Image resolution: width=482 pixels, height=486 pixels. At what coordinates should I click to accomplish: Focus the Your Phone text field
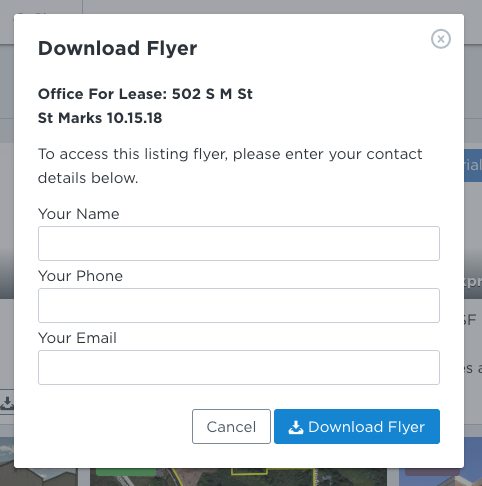click(239, 305)
